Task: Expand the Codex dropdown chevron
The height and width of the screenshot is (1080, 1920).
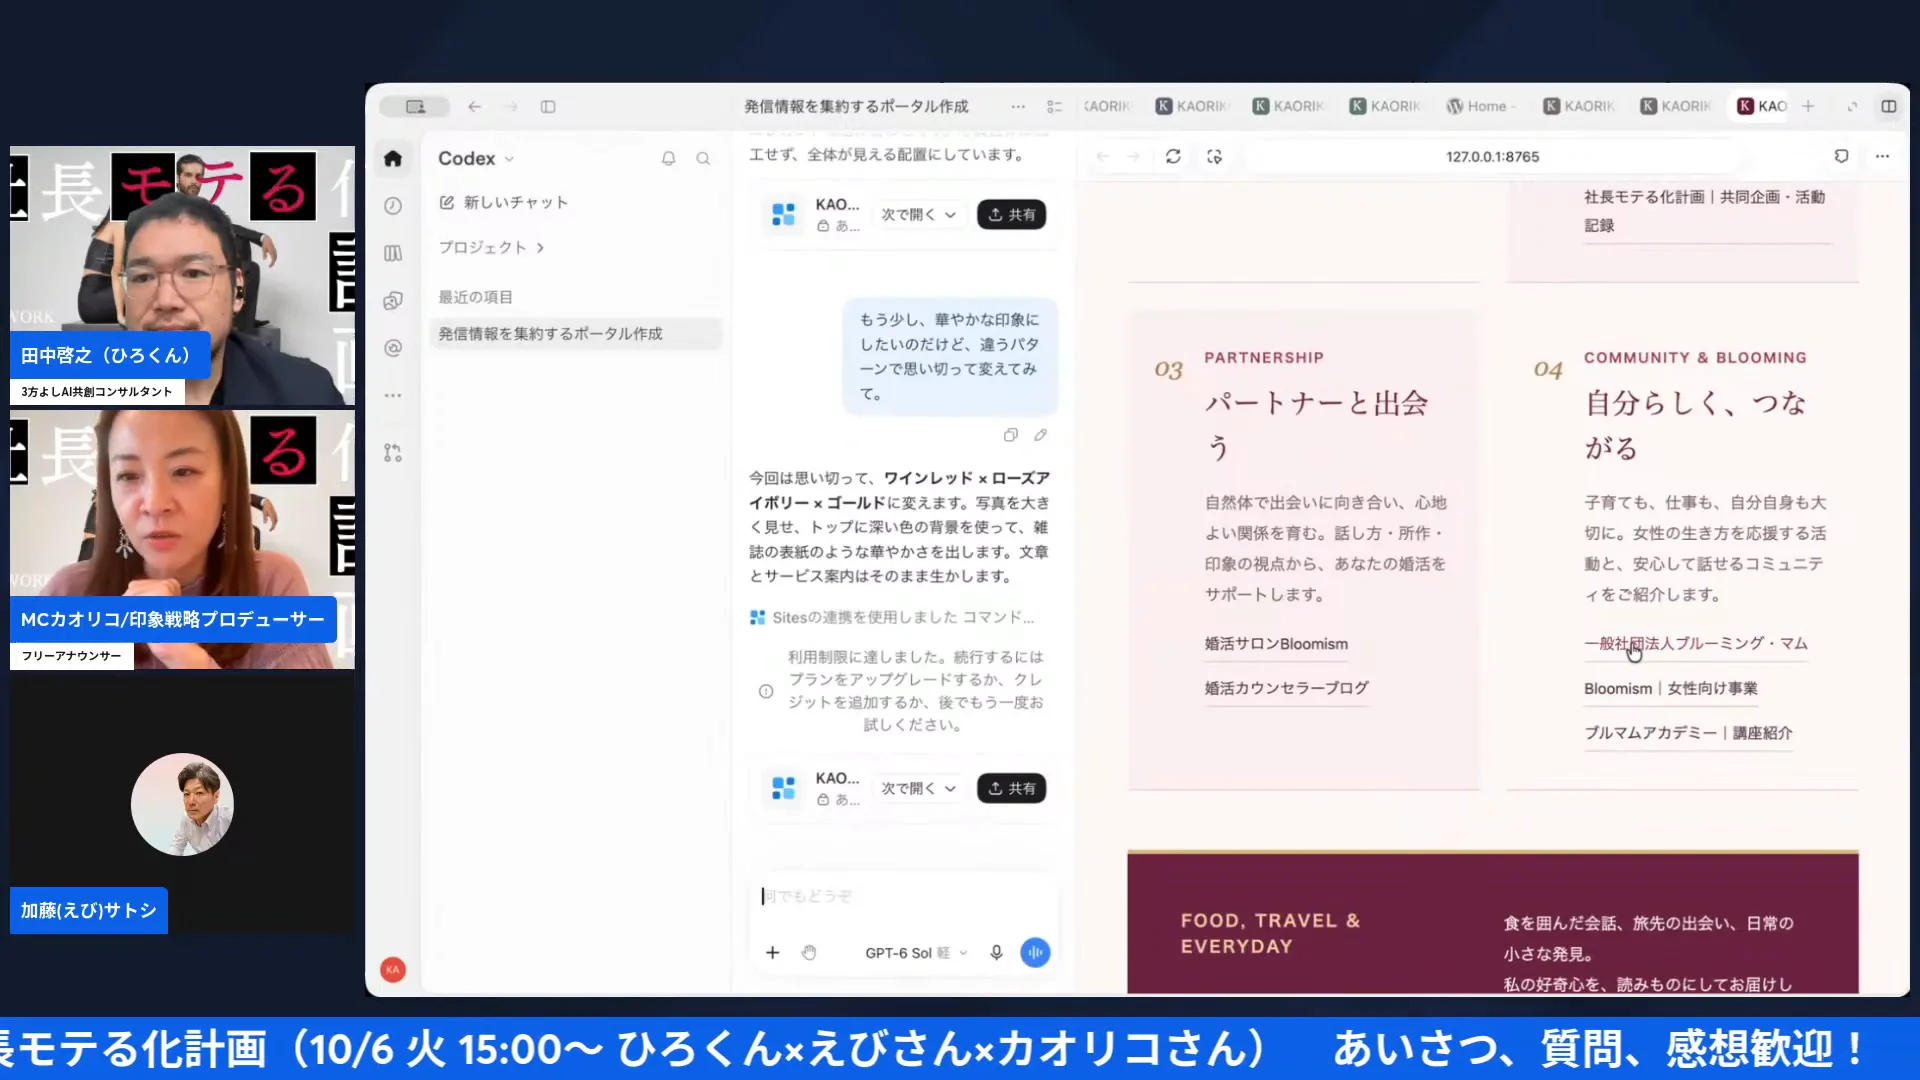Action: click(509, 159)
